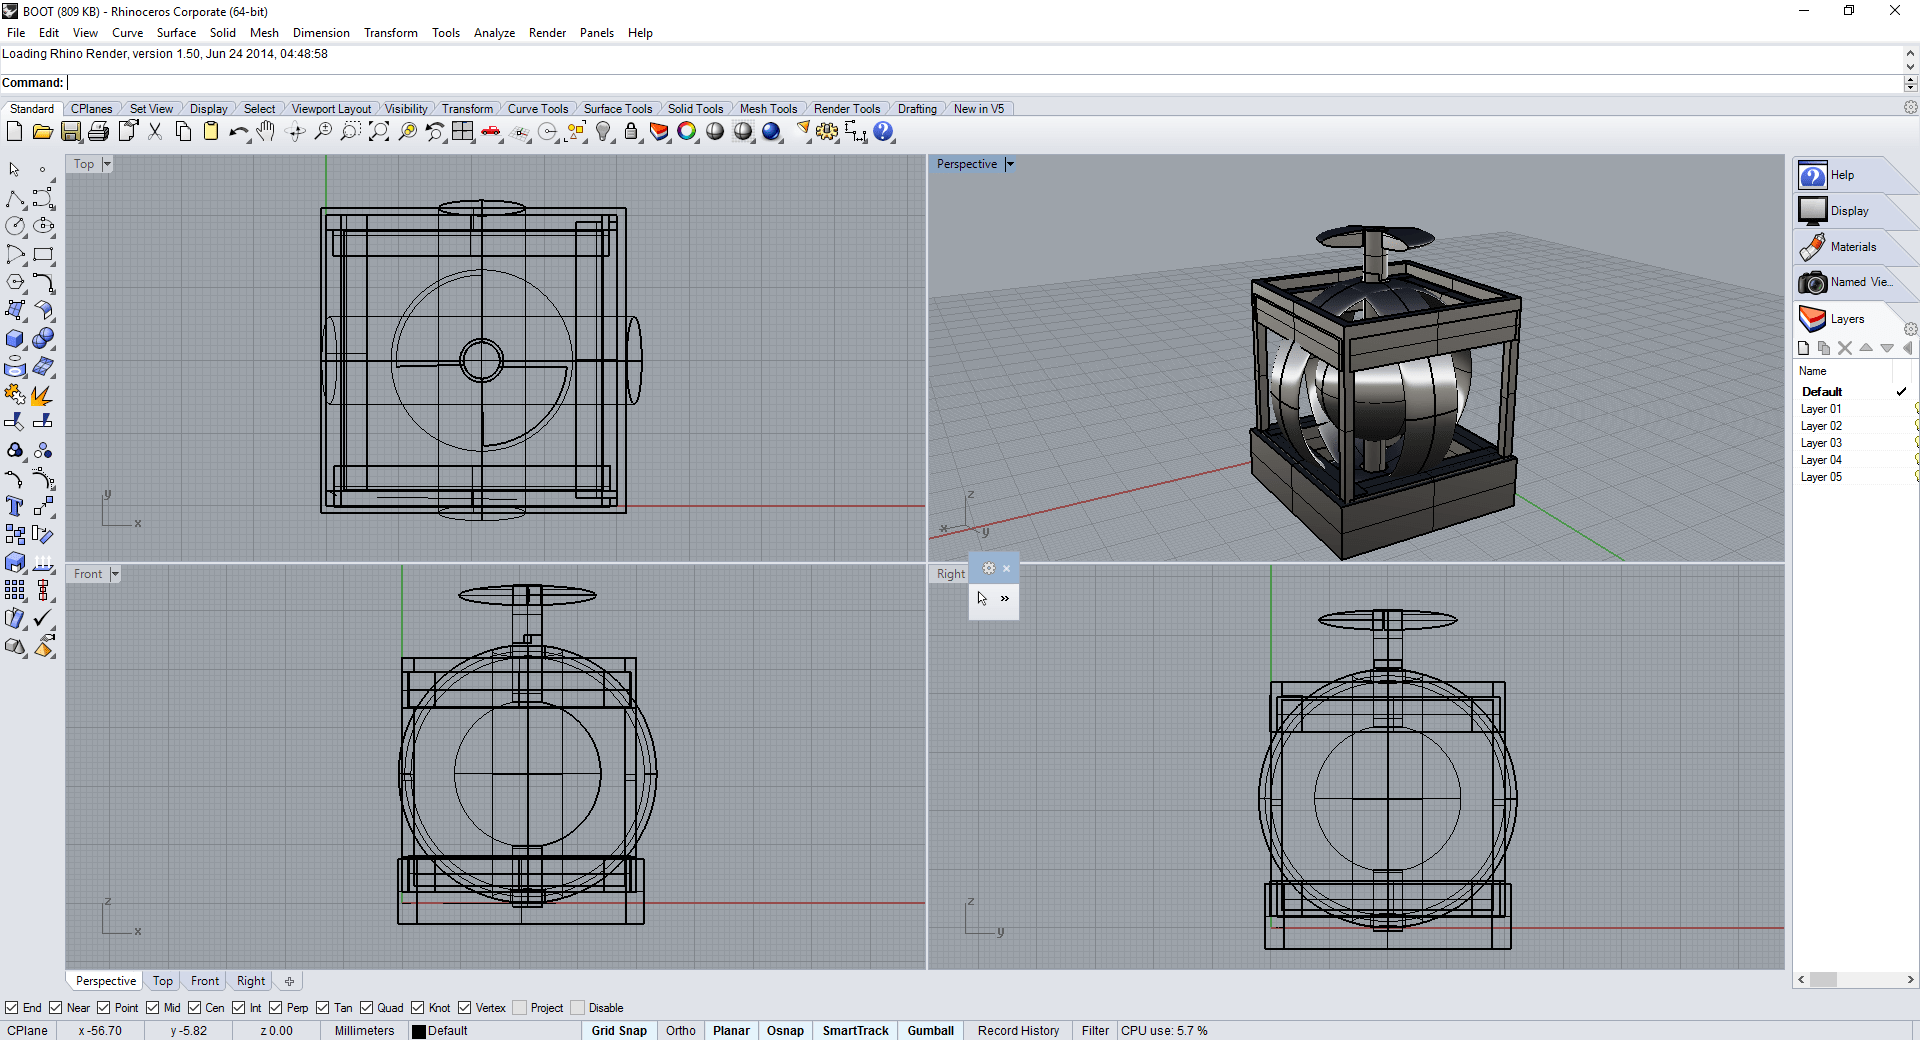Viewport: 1920px width, 1040px height.
Task: Click the Undo arrow icon
Action: 238,131
